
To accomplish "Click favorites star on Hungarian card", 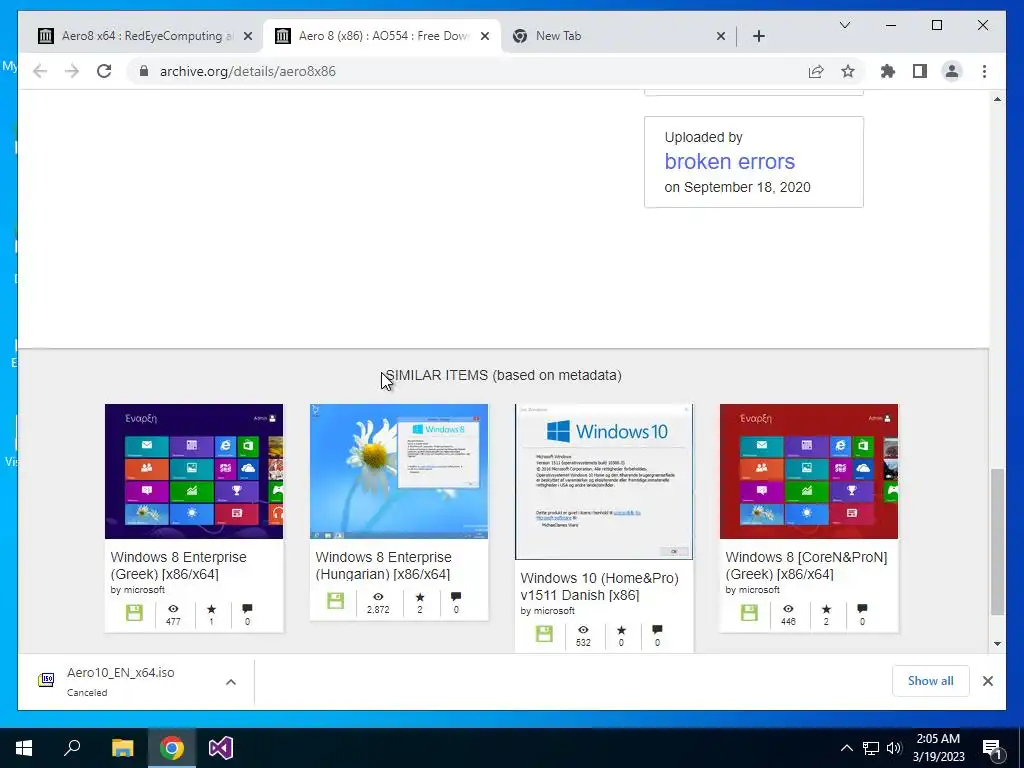I will pyautogui.click(x=420, y=596).
